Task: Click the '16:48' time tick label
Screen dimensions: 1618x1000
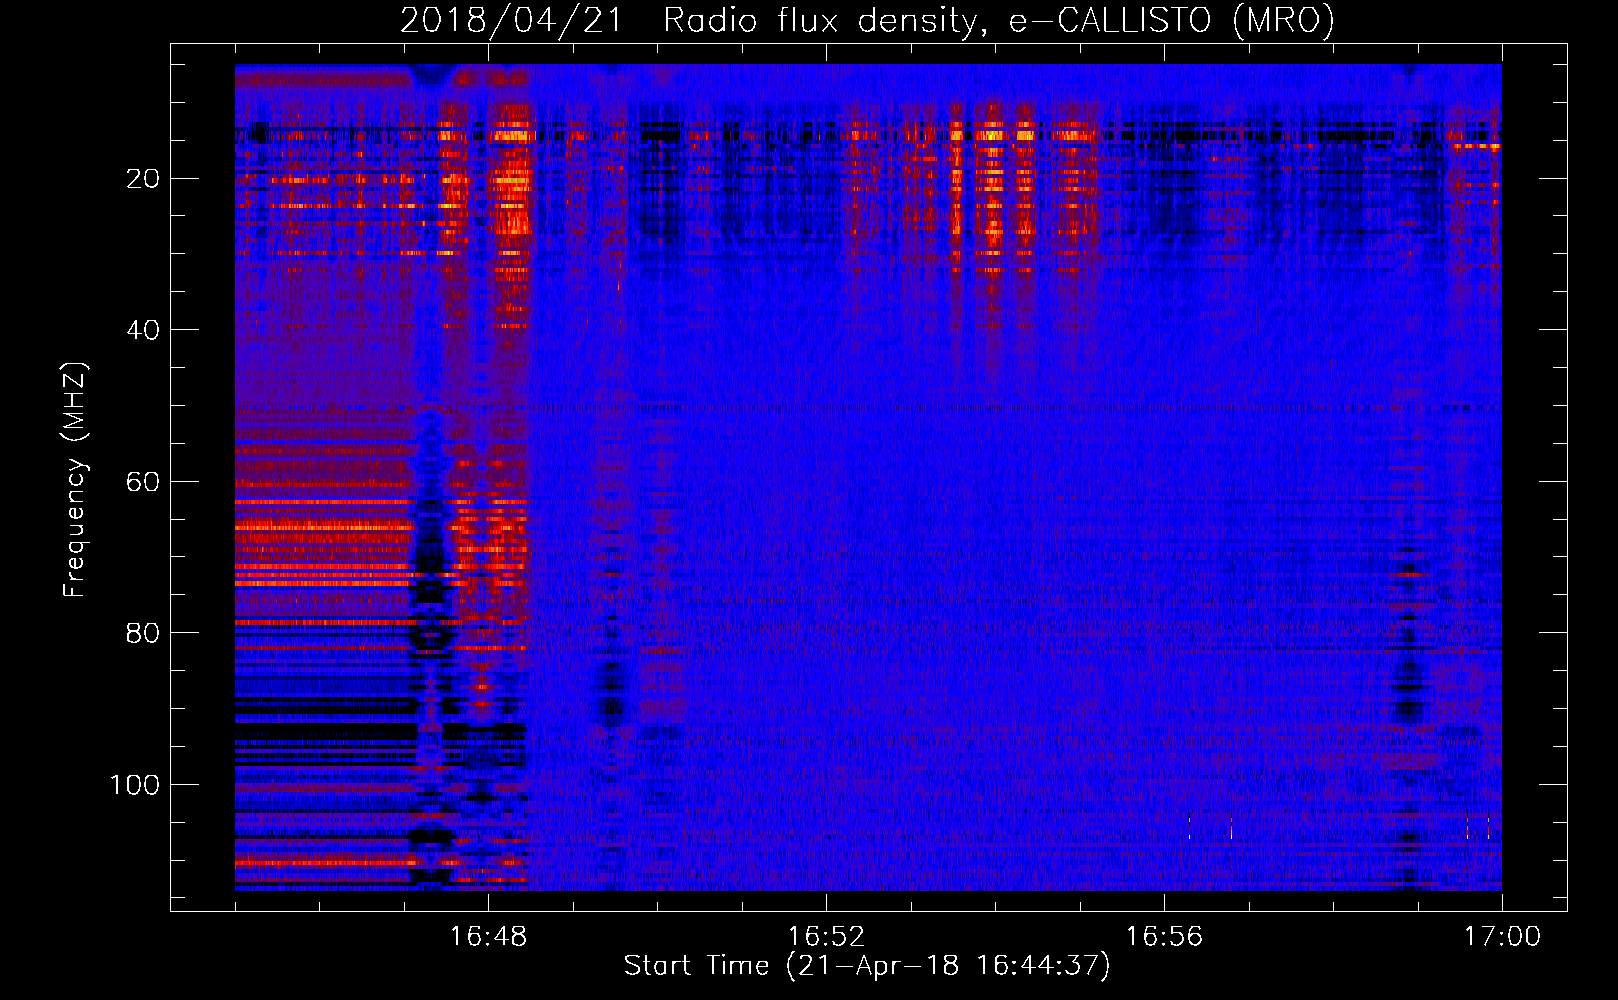Action: point(488,936)
